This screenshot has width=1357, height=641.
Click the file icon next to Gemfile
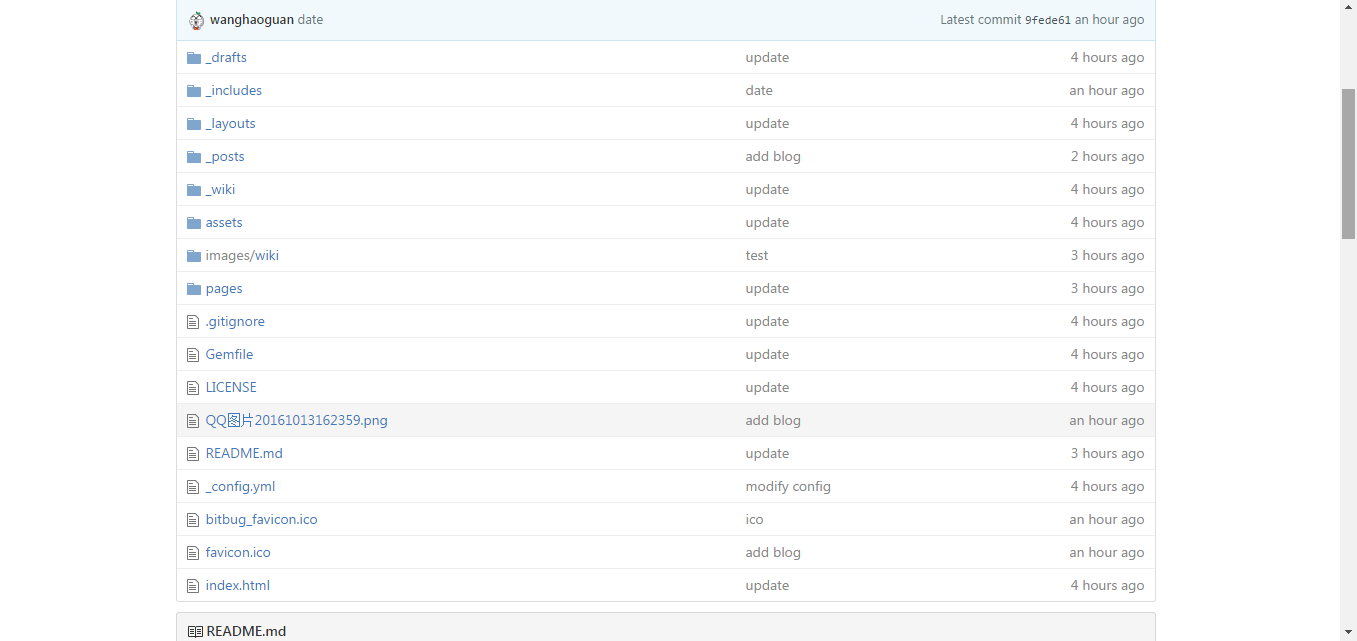192,354
